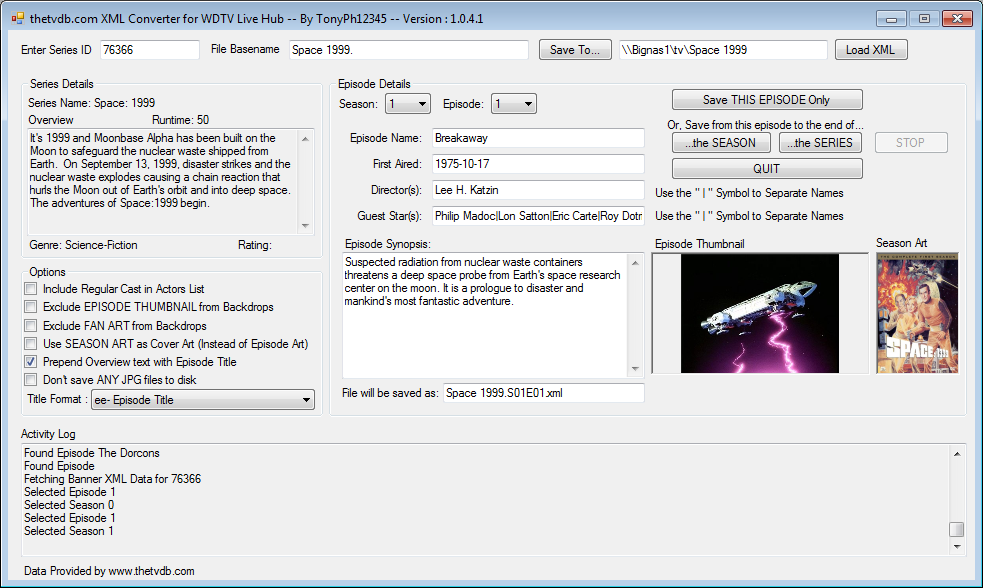The width and height of the screenshot is (983, 588).
Task: Click Activity Log scrollbar up arrow
Action: (957, 454)
